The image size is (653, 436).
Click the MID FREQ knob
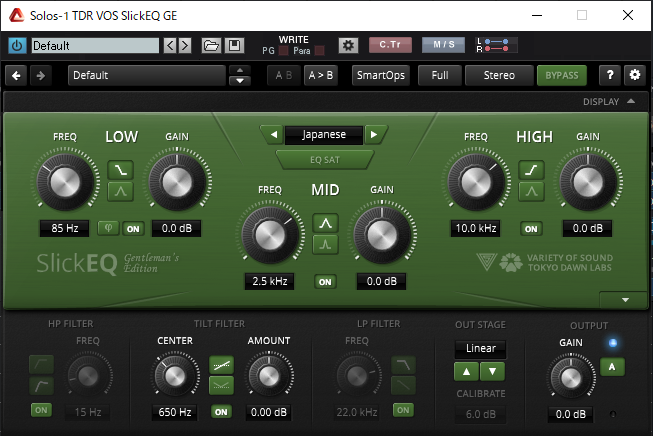click(270, 235)
